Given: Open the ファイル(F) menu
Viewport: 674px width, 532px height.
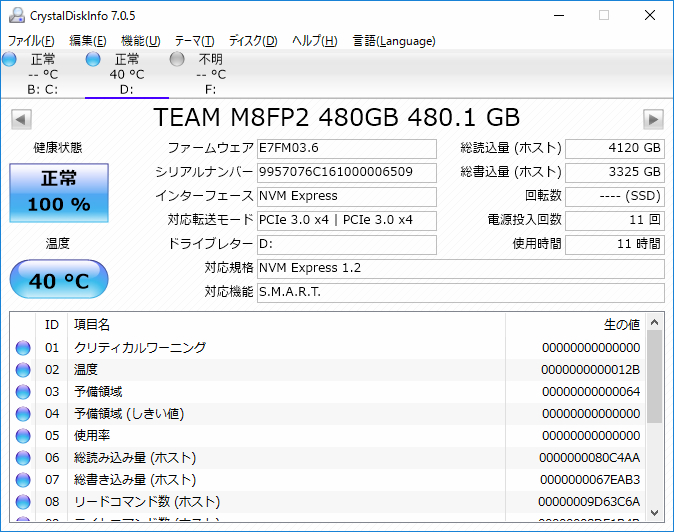Looking at the screenshot, I should [31, 41].
